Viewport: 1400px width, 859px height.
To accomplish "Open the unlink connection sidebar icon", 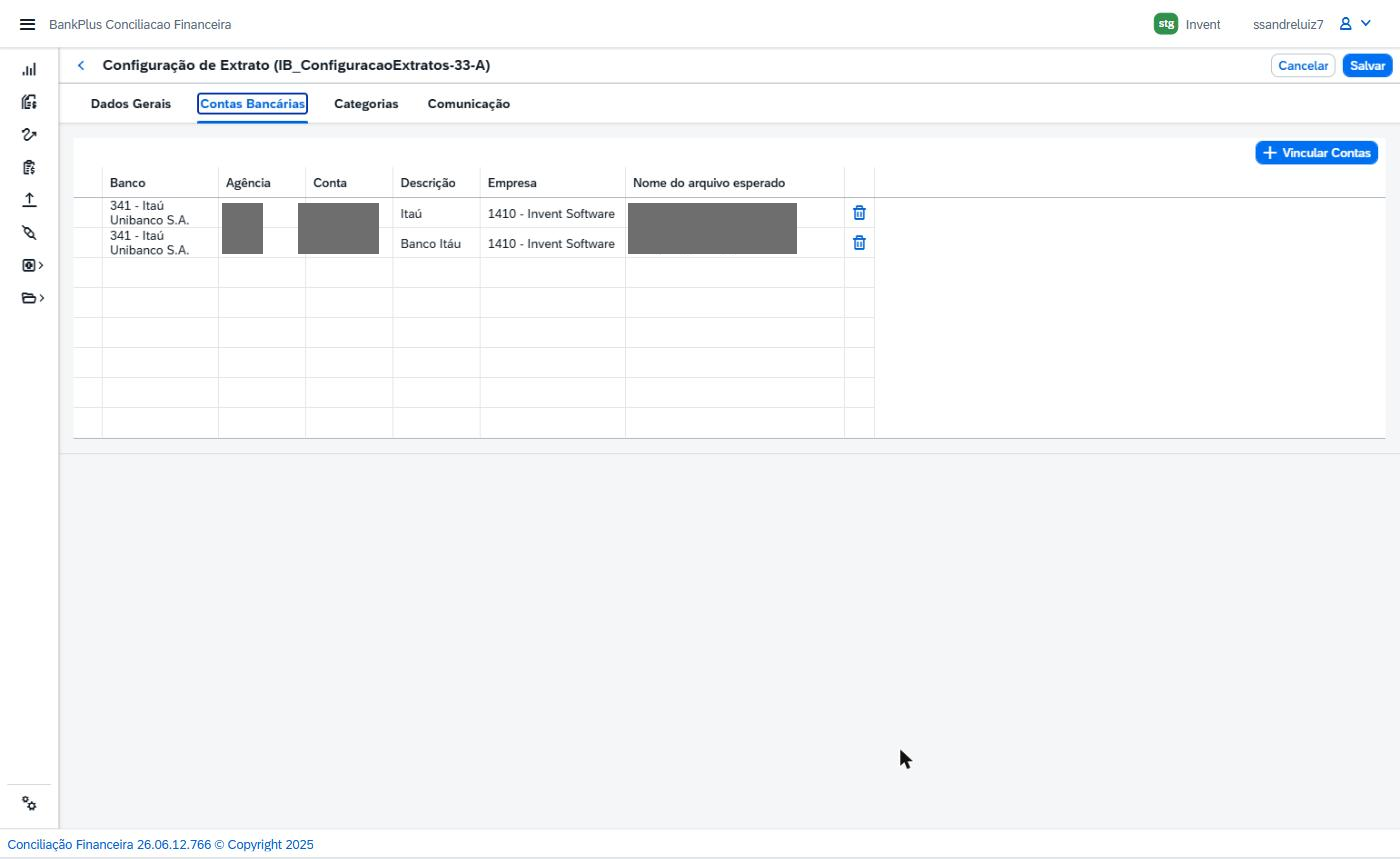I will pyautogui.click(x=29, y=232).
